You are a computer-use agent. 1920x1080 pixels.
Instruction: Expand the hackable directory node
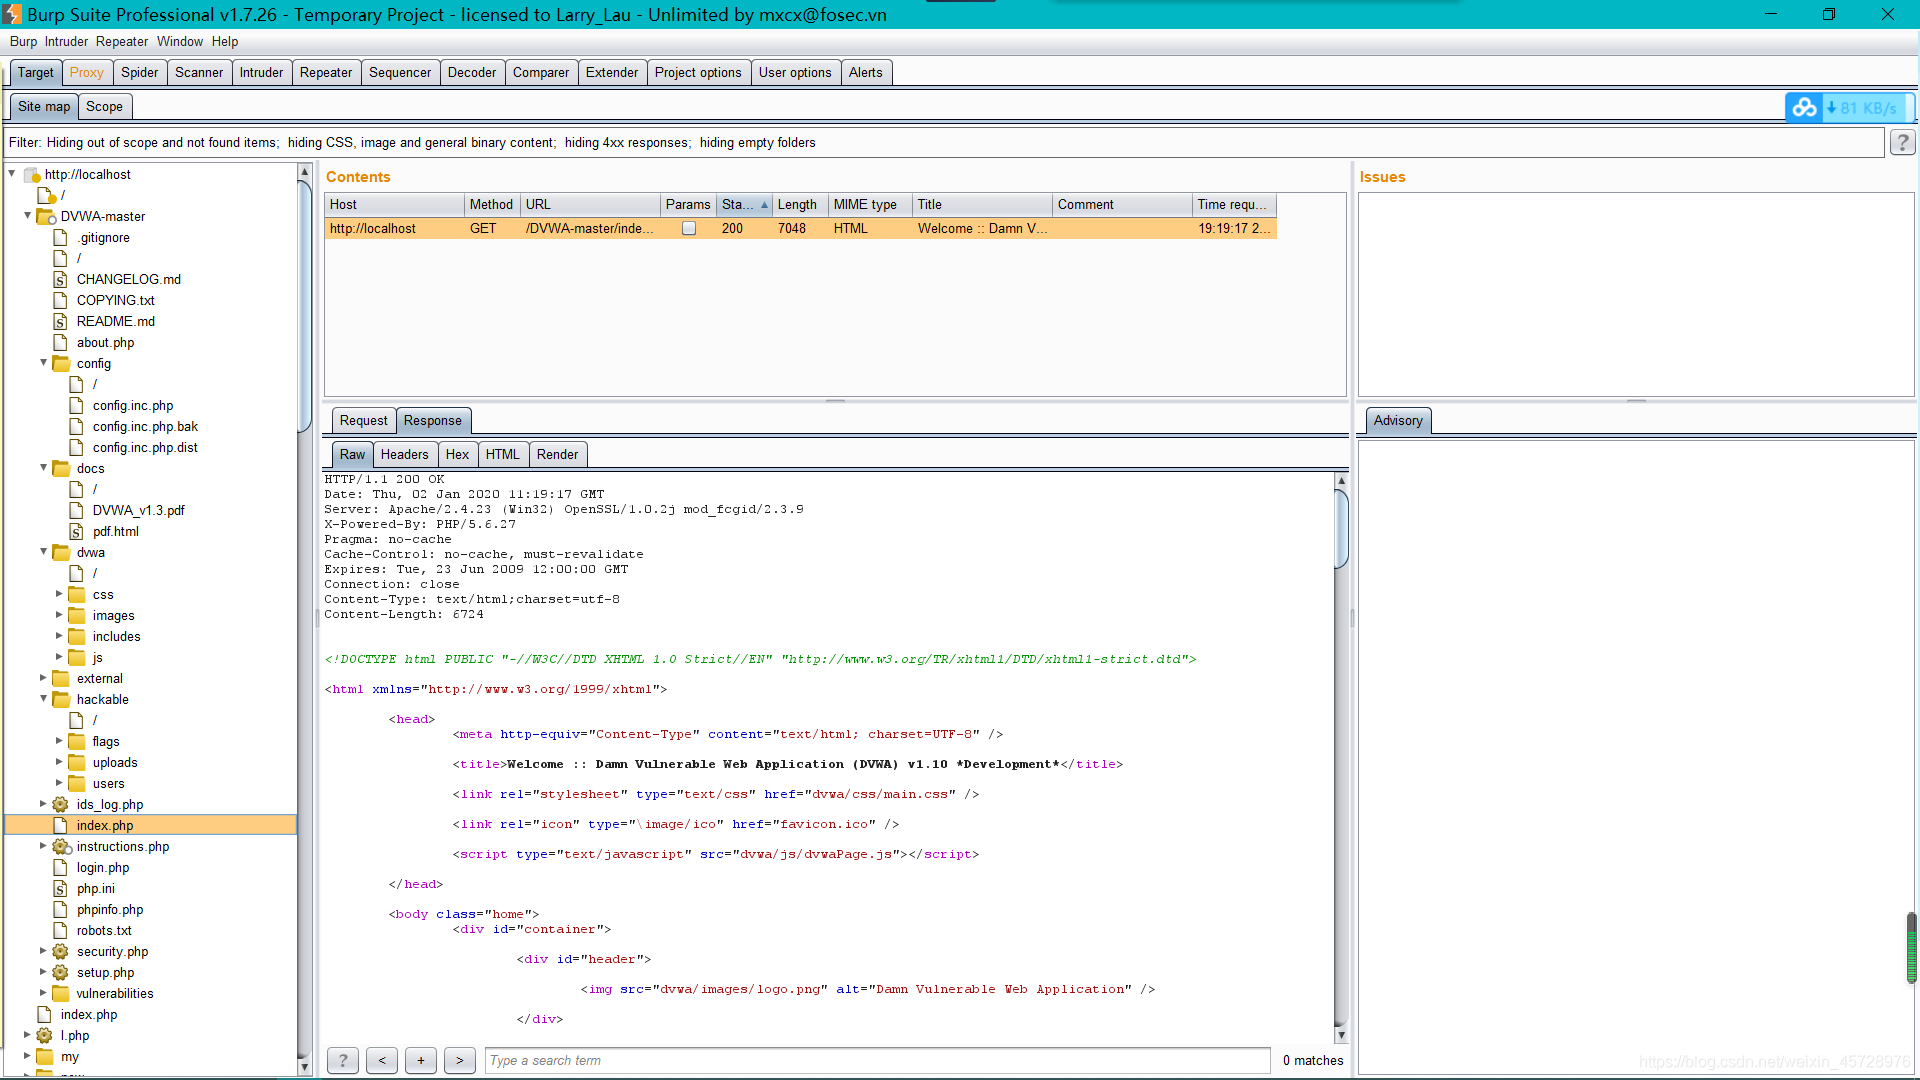point(44,699)
